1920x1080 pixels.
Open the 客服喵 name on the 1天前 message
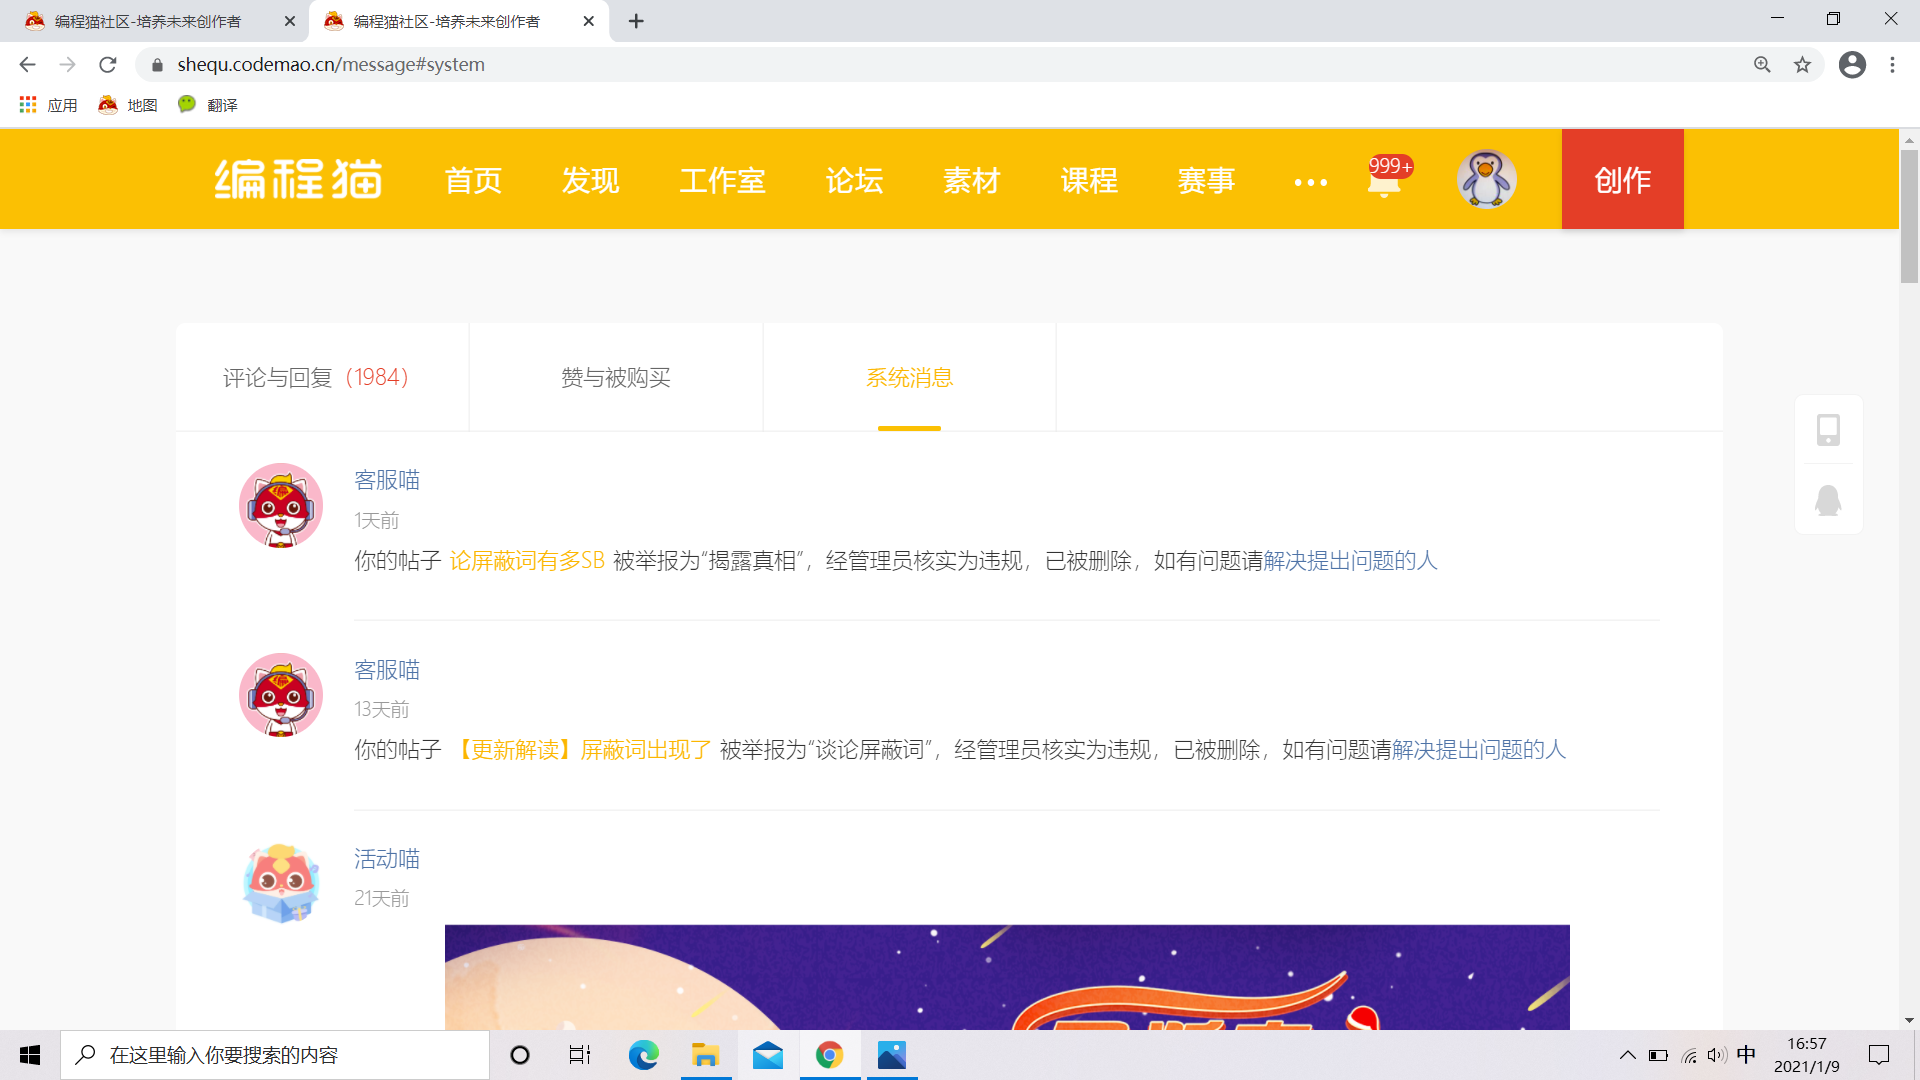pos(387,480)
